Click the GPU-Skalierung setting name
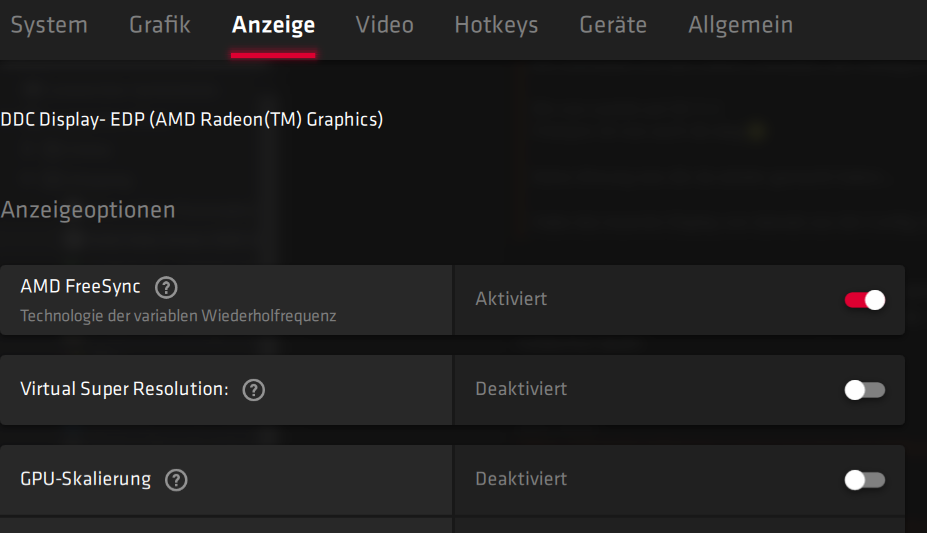Viewport: 927px width, 533px height. tap(86, 479)
